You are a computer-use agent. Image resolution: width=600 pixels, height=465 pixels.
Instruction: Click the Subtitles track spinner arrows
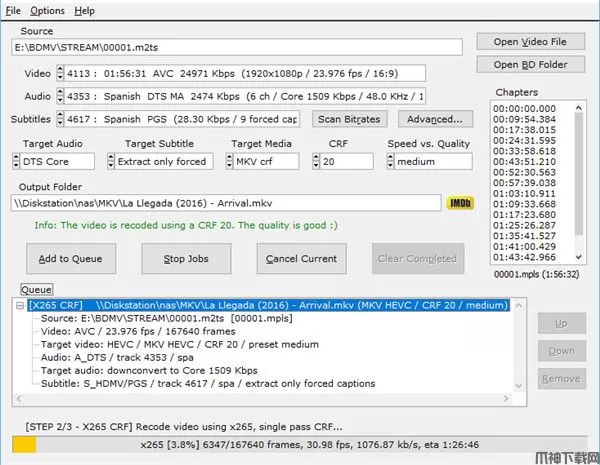point(59,119)
